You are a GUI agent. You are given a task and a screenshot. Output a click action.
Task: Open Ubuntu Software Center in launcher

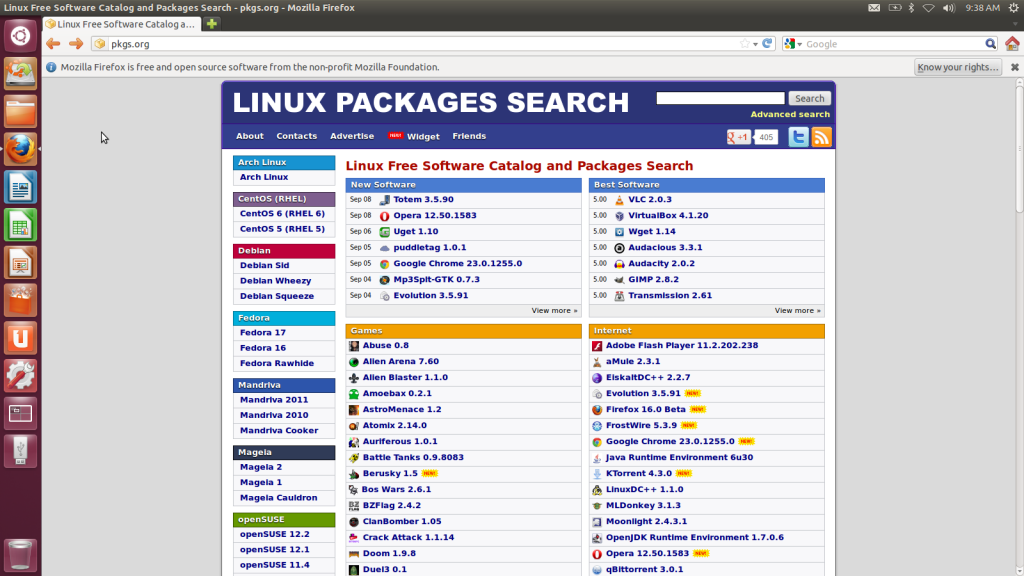click(20, 300)
